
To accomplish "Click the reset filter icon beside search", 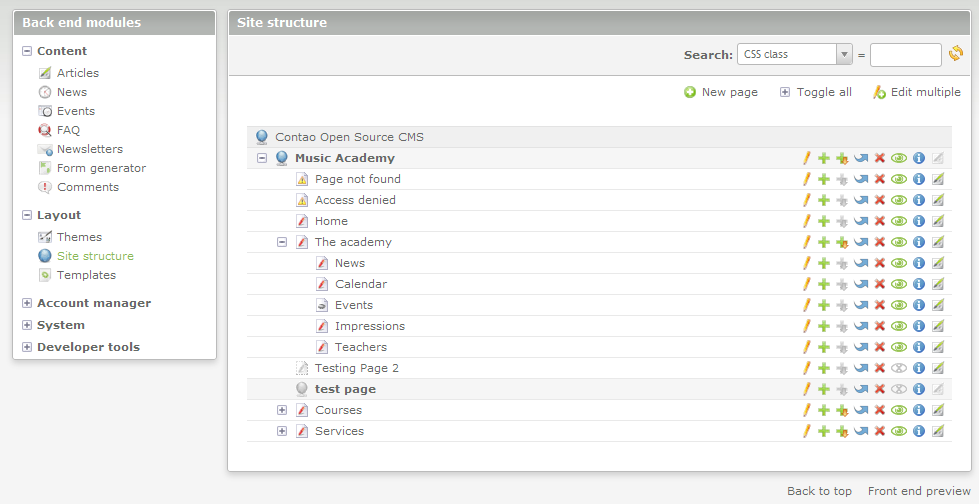I will click(956, 54).
